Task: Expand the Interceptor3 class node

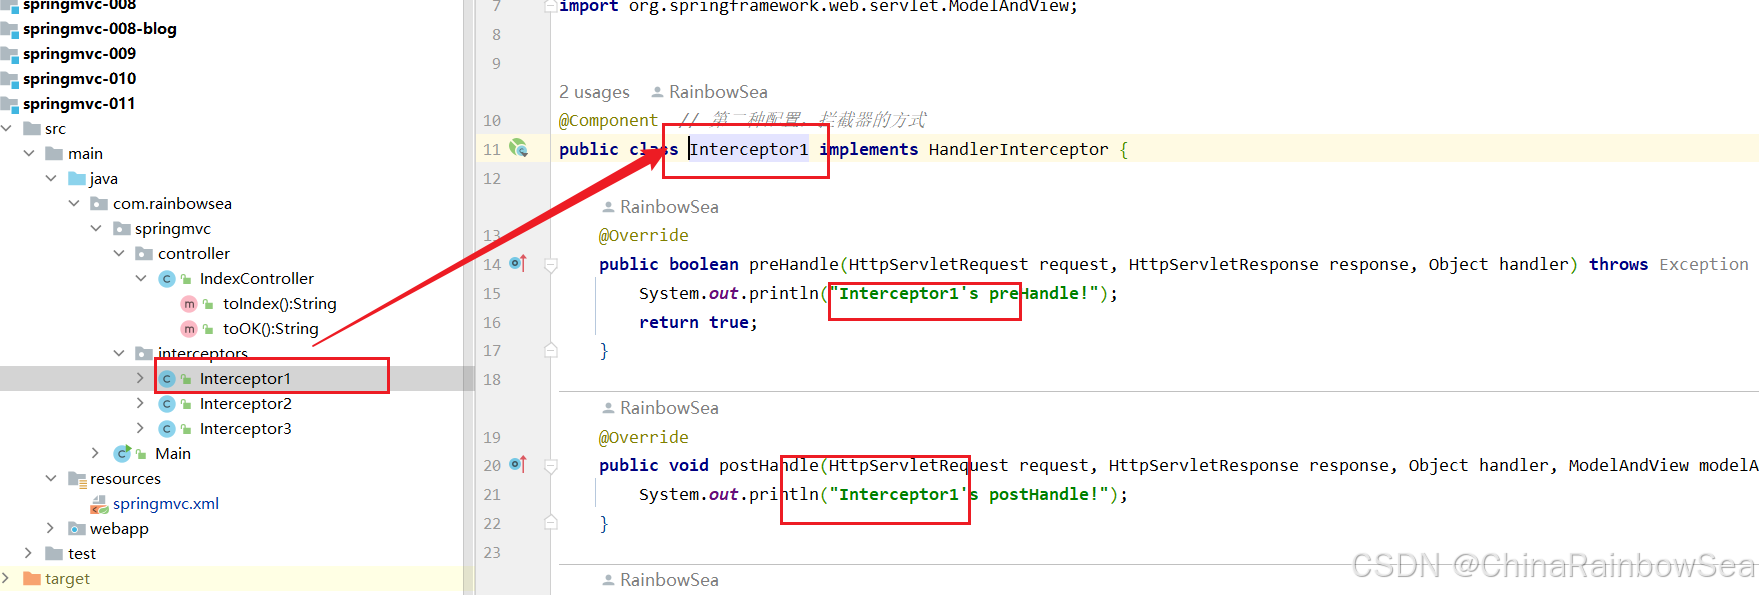Action: coord(140,428)
